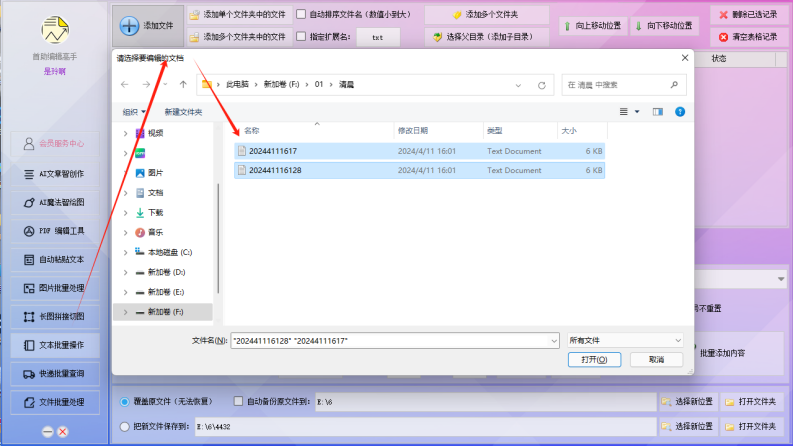This screenshot has height=446, width=793.
Task: Open file name combo box dropdown arrow
Action: 554,341
